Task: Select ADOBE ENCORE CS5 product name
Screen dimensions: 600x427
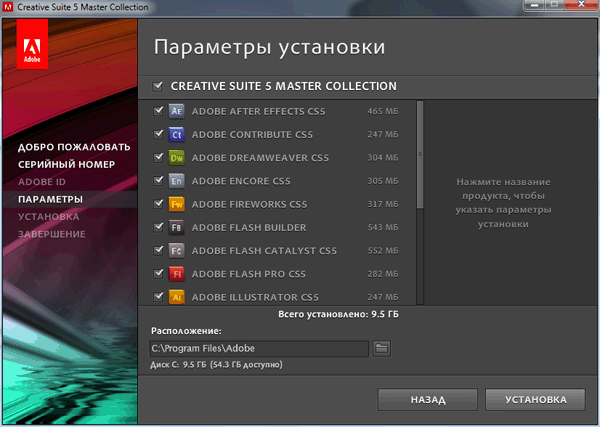Action: click(241, 181)
